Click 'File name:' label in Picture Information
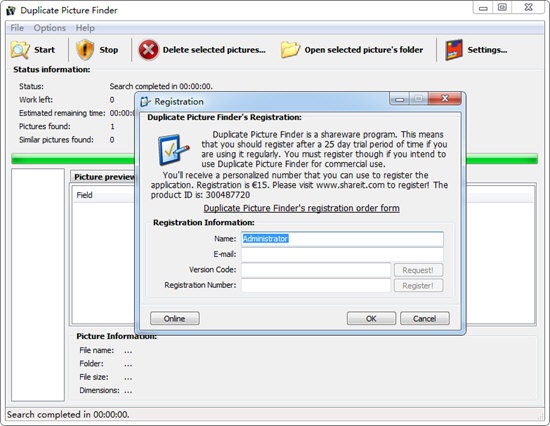 pyautogui.click(x=97, y=350)
